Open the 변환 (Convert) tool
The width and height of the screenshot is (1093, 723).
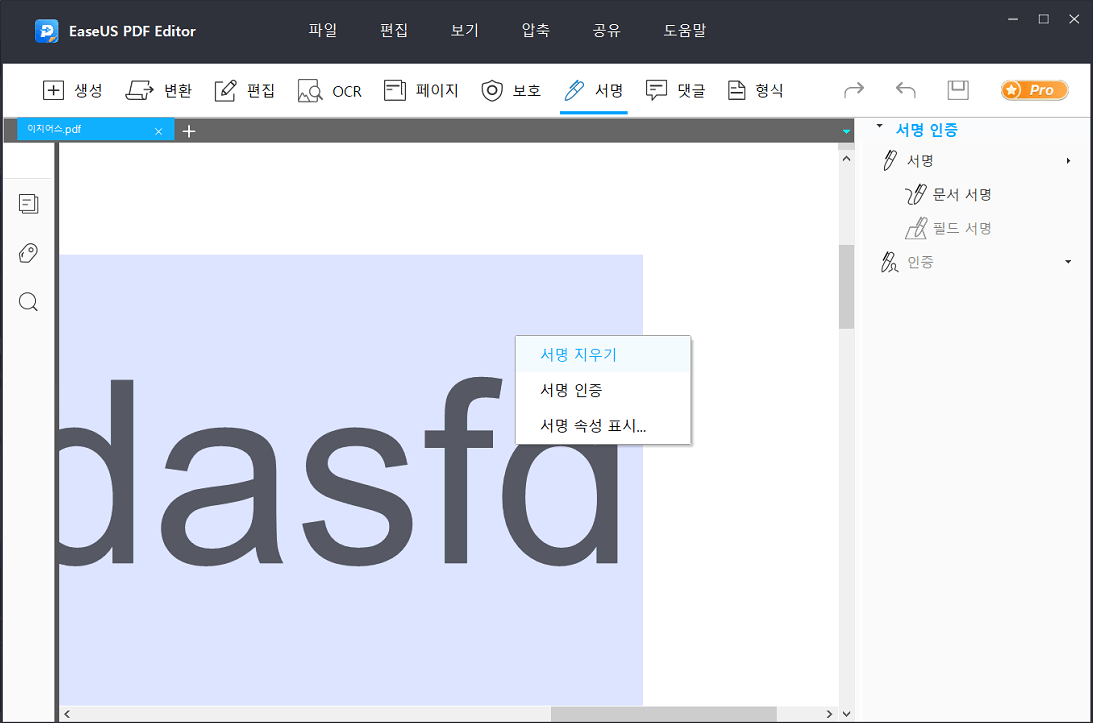coord(139,91)
